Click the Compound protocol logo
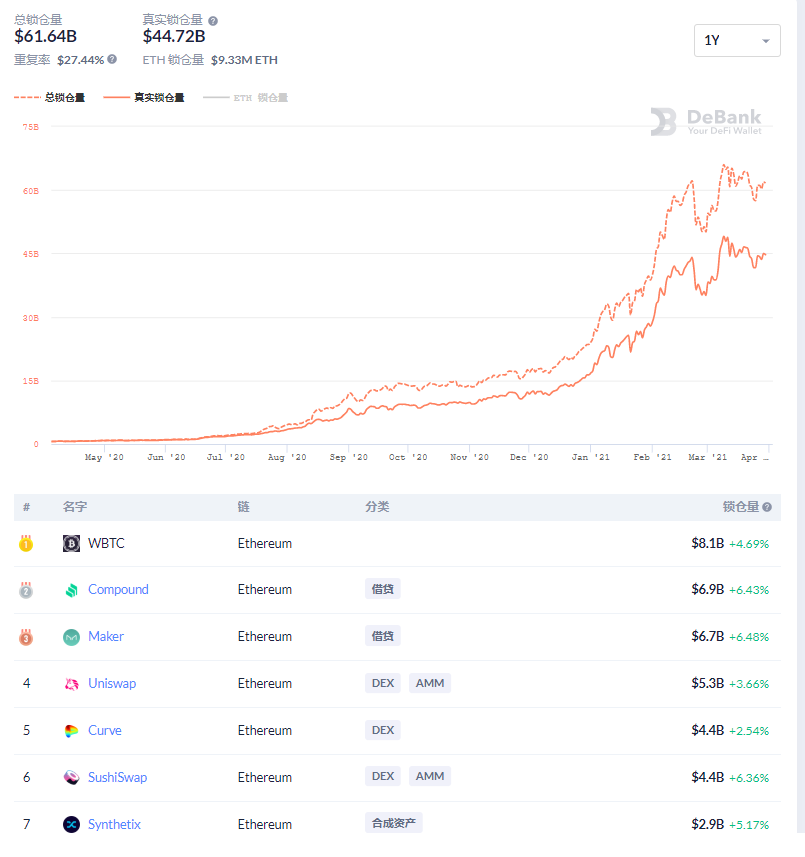 [x=71, y=590]
